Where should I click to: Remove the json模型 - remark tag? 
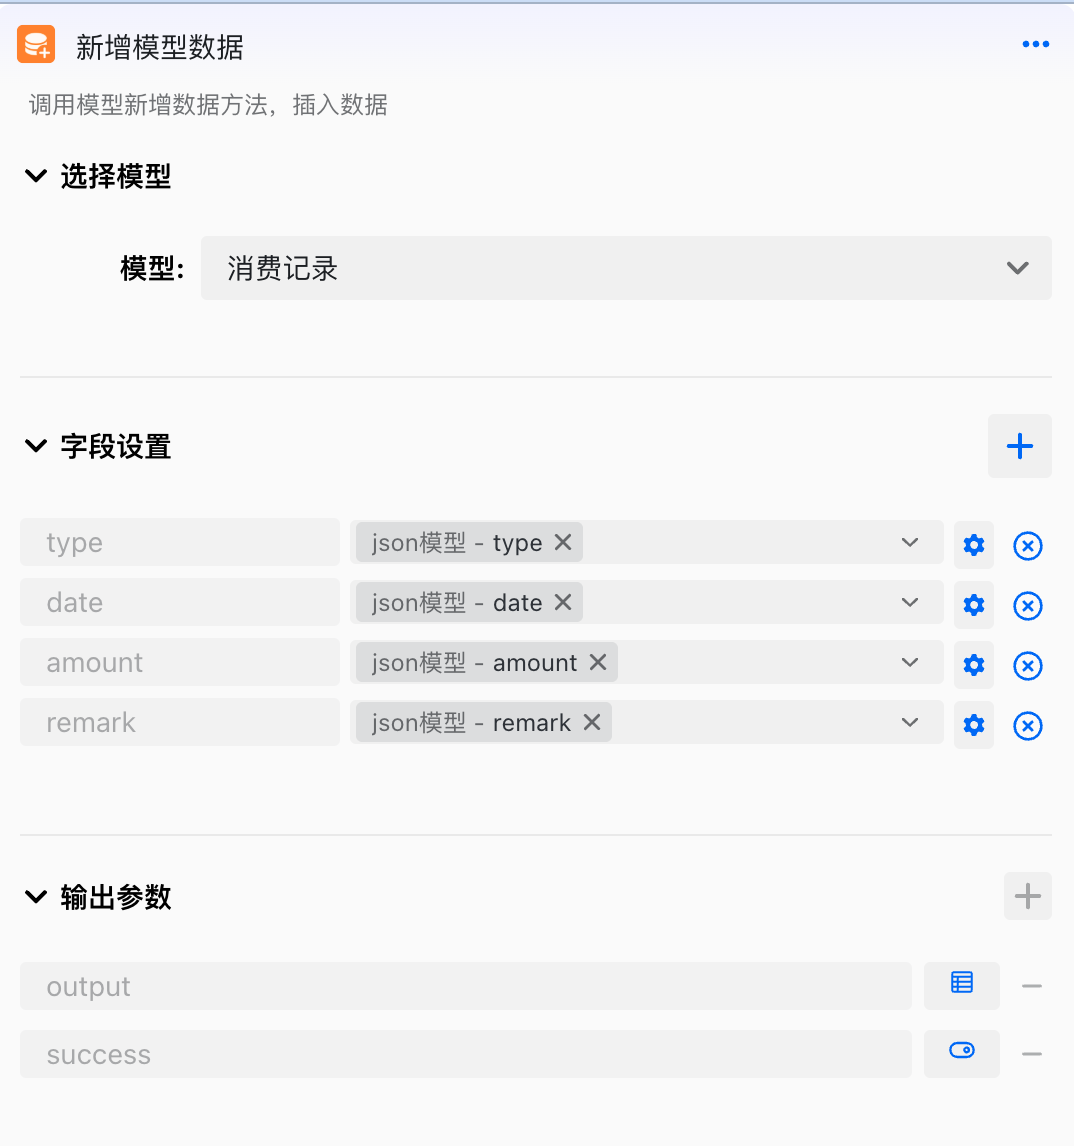(x=592, y=722)
